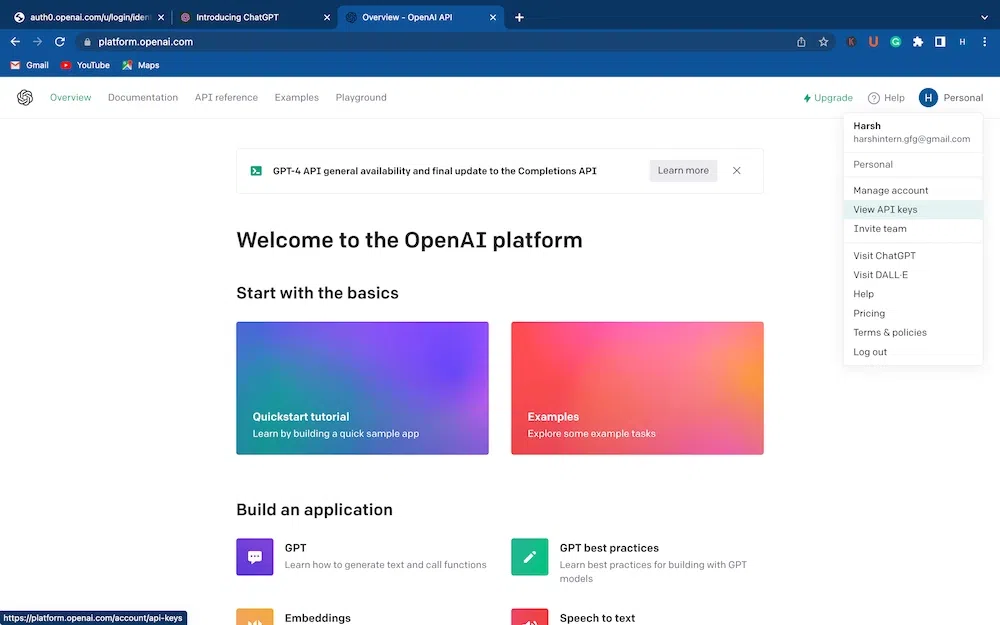The height and width of the screenshot is (625, 1000).
Task: Open the Examples nav item
Action: pyautogui.click(x=297, y=98)
